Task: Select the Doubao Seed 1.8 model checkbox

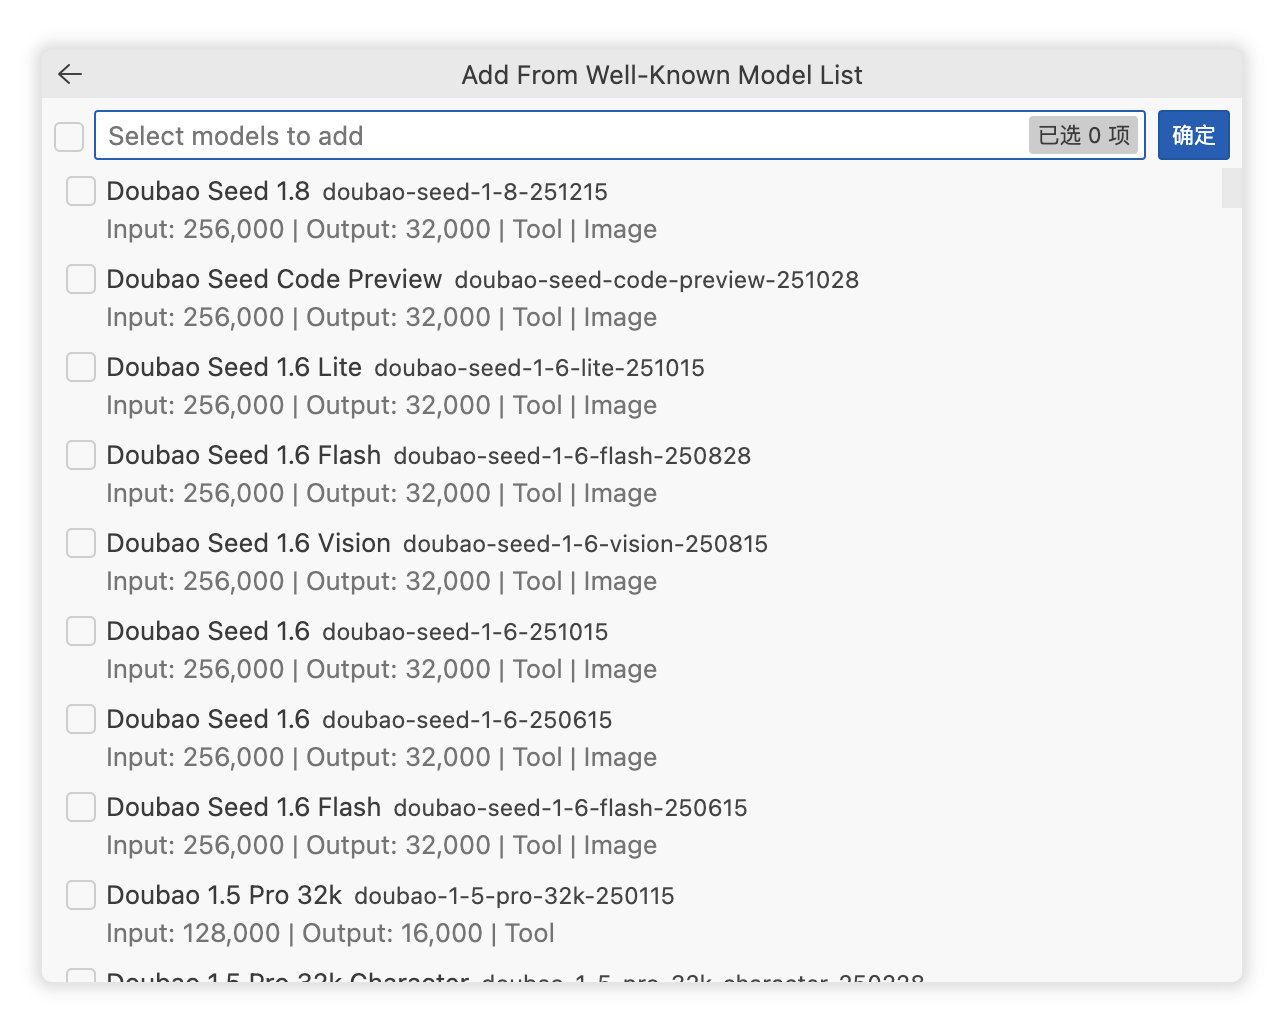Action: coord(80,191)
